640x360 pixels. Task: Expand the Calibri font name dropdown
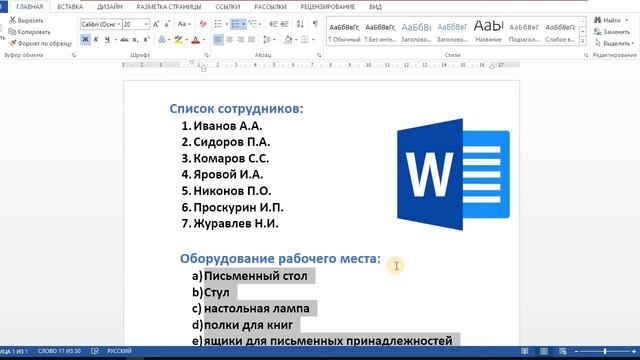(x=119, y=24)
